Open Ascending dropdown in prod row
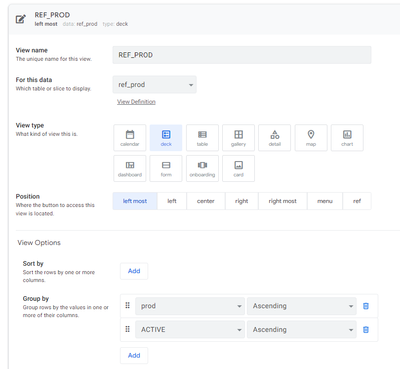 coord(302,306)
